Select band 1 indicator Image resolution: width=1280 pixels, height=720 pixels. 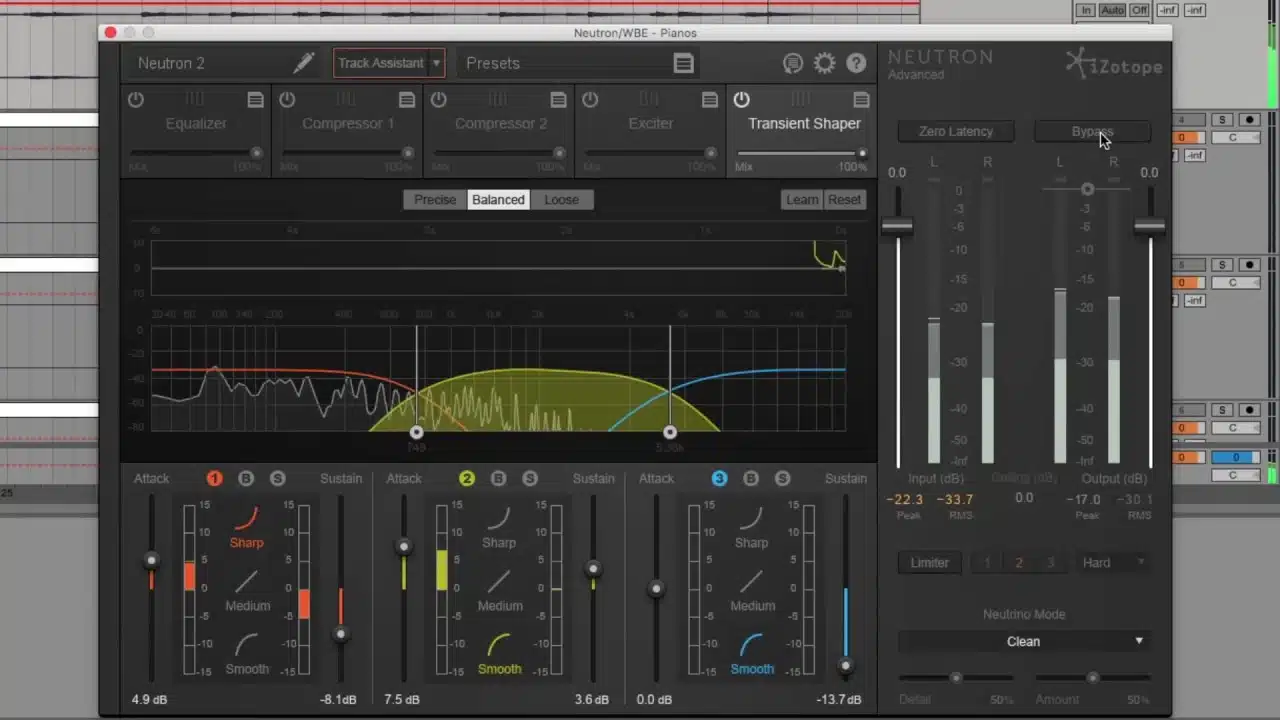point(214,479)
